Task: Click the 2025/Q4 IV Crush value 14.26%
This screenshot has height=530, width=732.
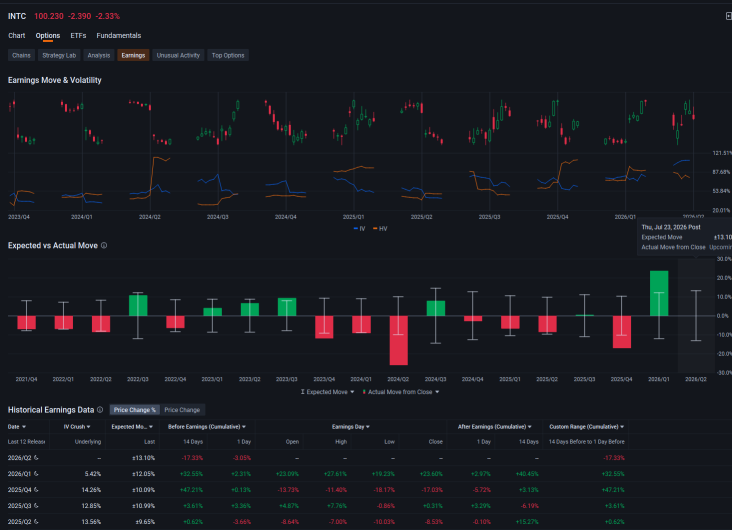Action: [91, 490]
